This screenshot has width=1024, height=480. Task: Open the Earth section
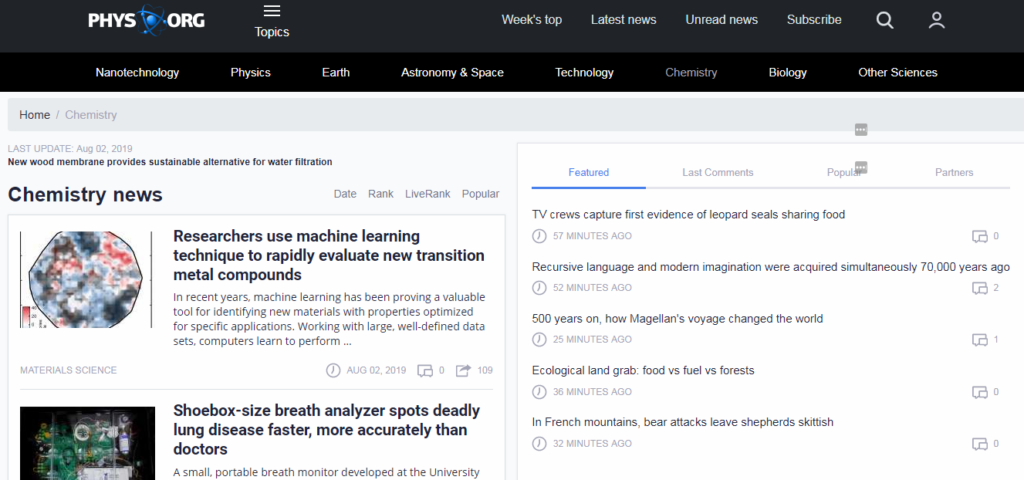[x=336, y=72]
